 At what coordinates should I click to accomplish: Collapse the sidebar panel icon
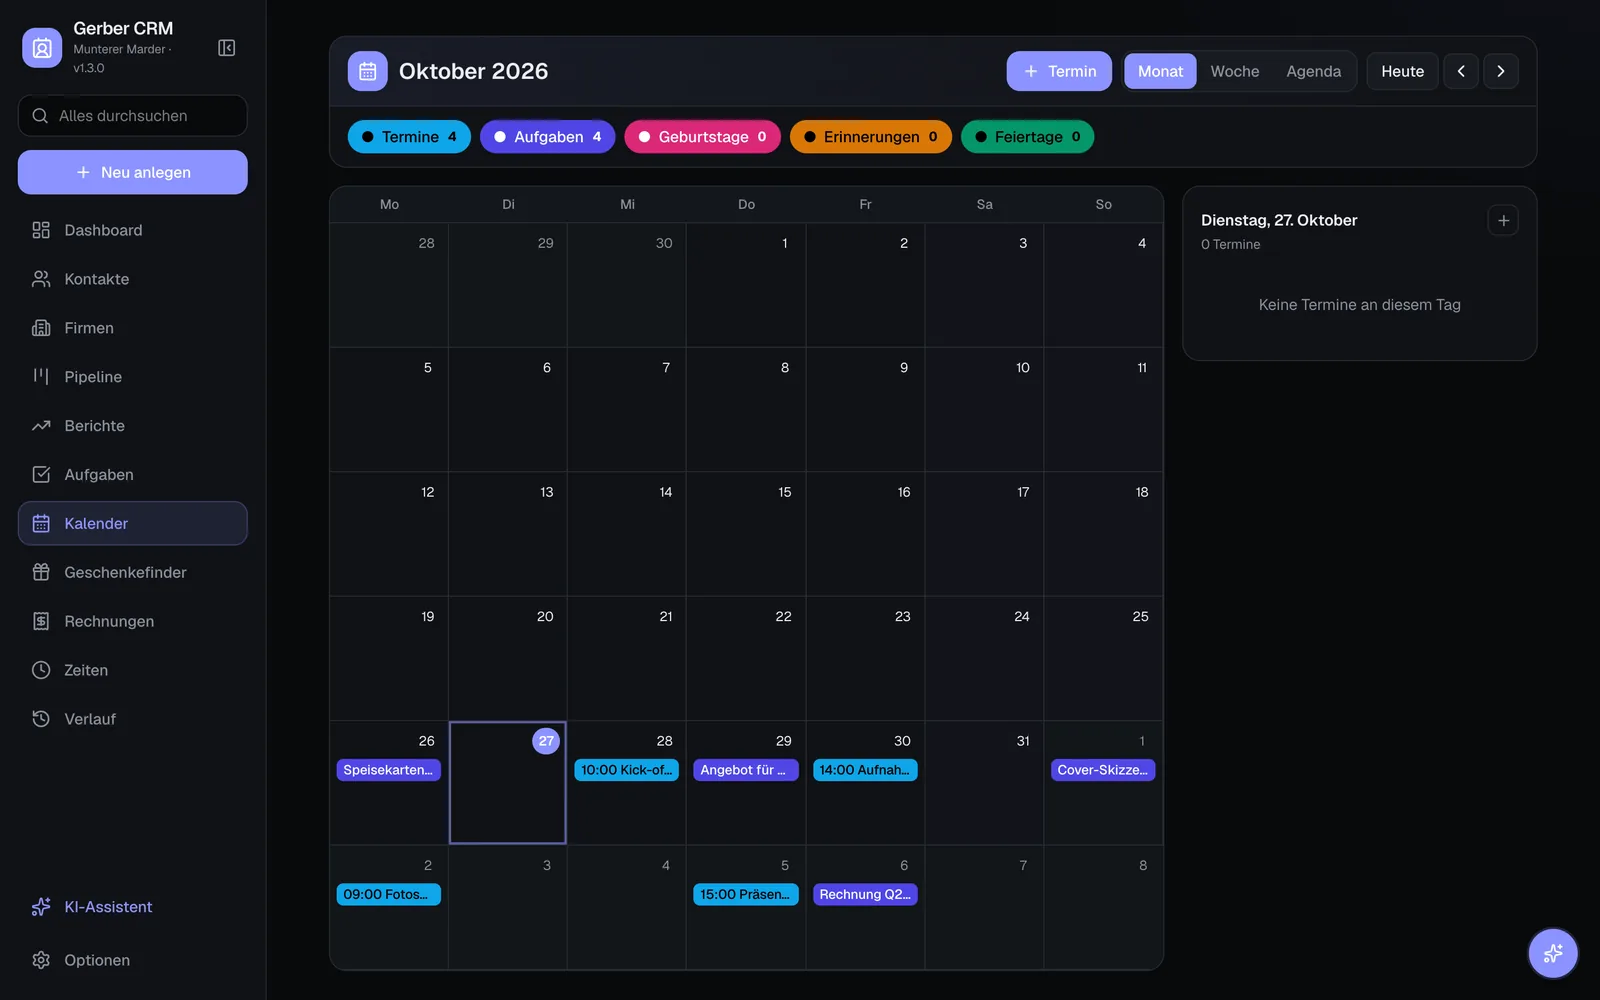(x=227, y=48)
